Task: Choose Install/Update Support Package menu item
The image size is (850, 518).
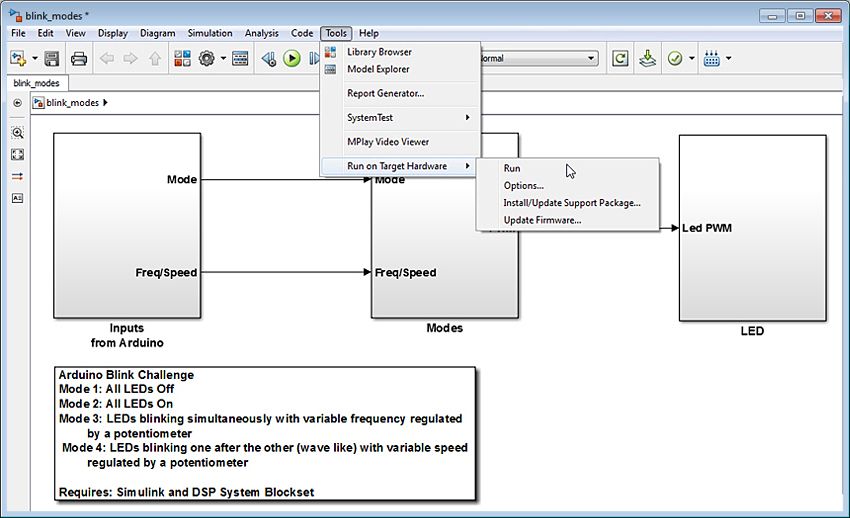Action: point(571,203)
